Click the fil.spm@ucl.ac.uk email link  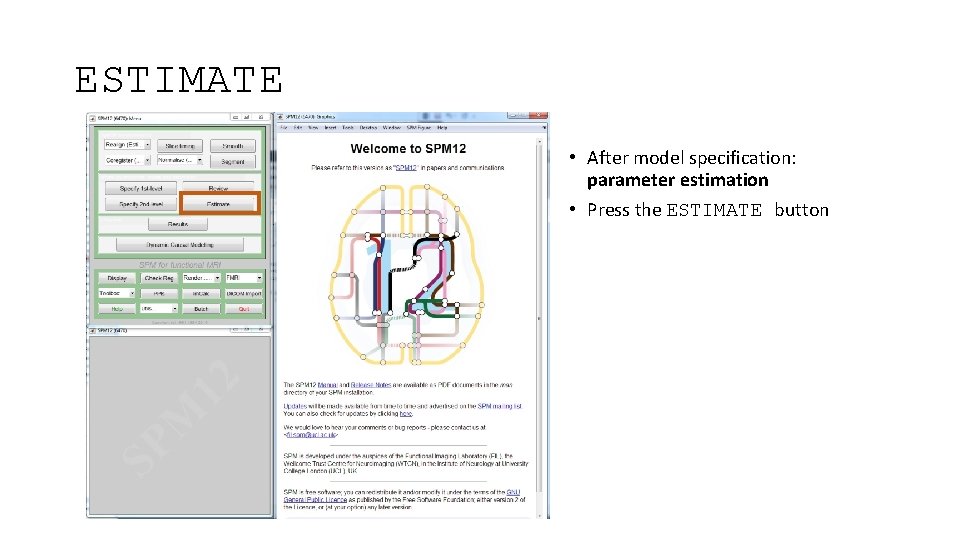[312, 435]
